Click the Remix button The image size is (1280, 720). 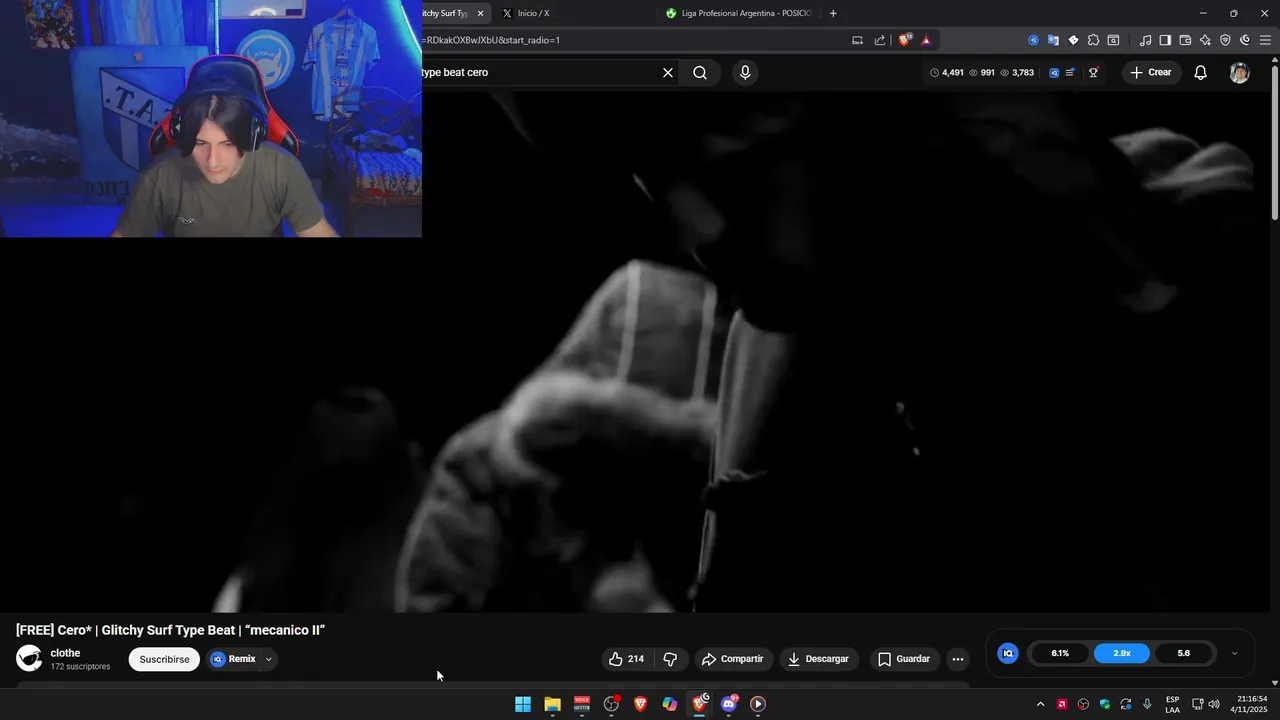[234, 659]
